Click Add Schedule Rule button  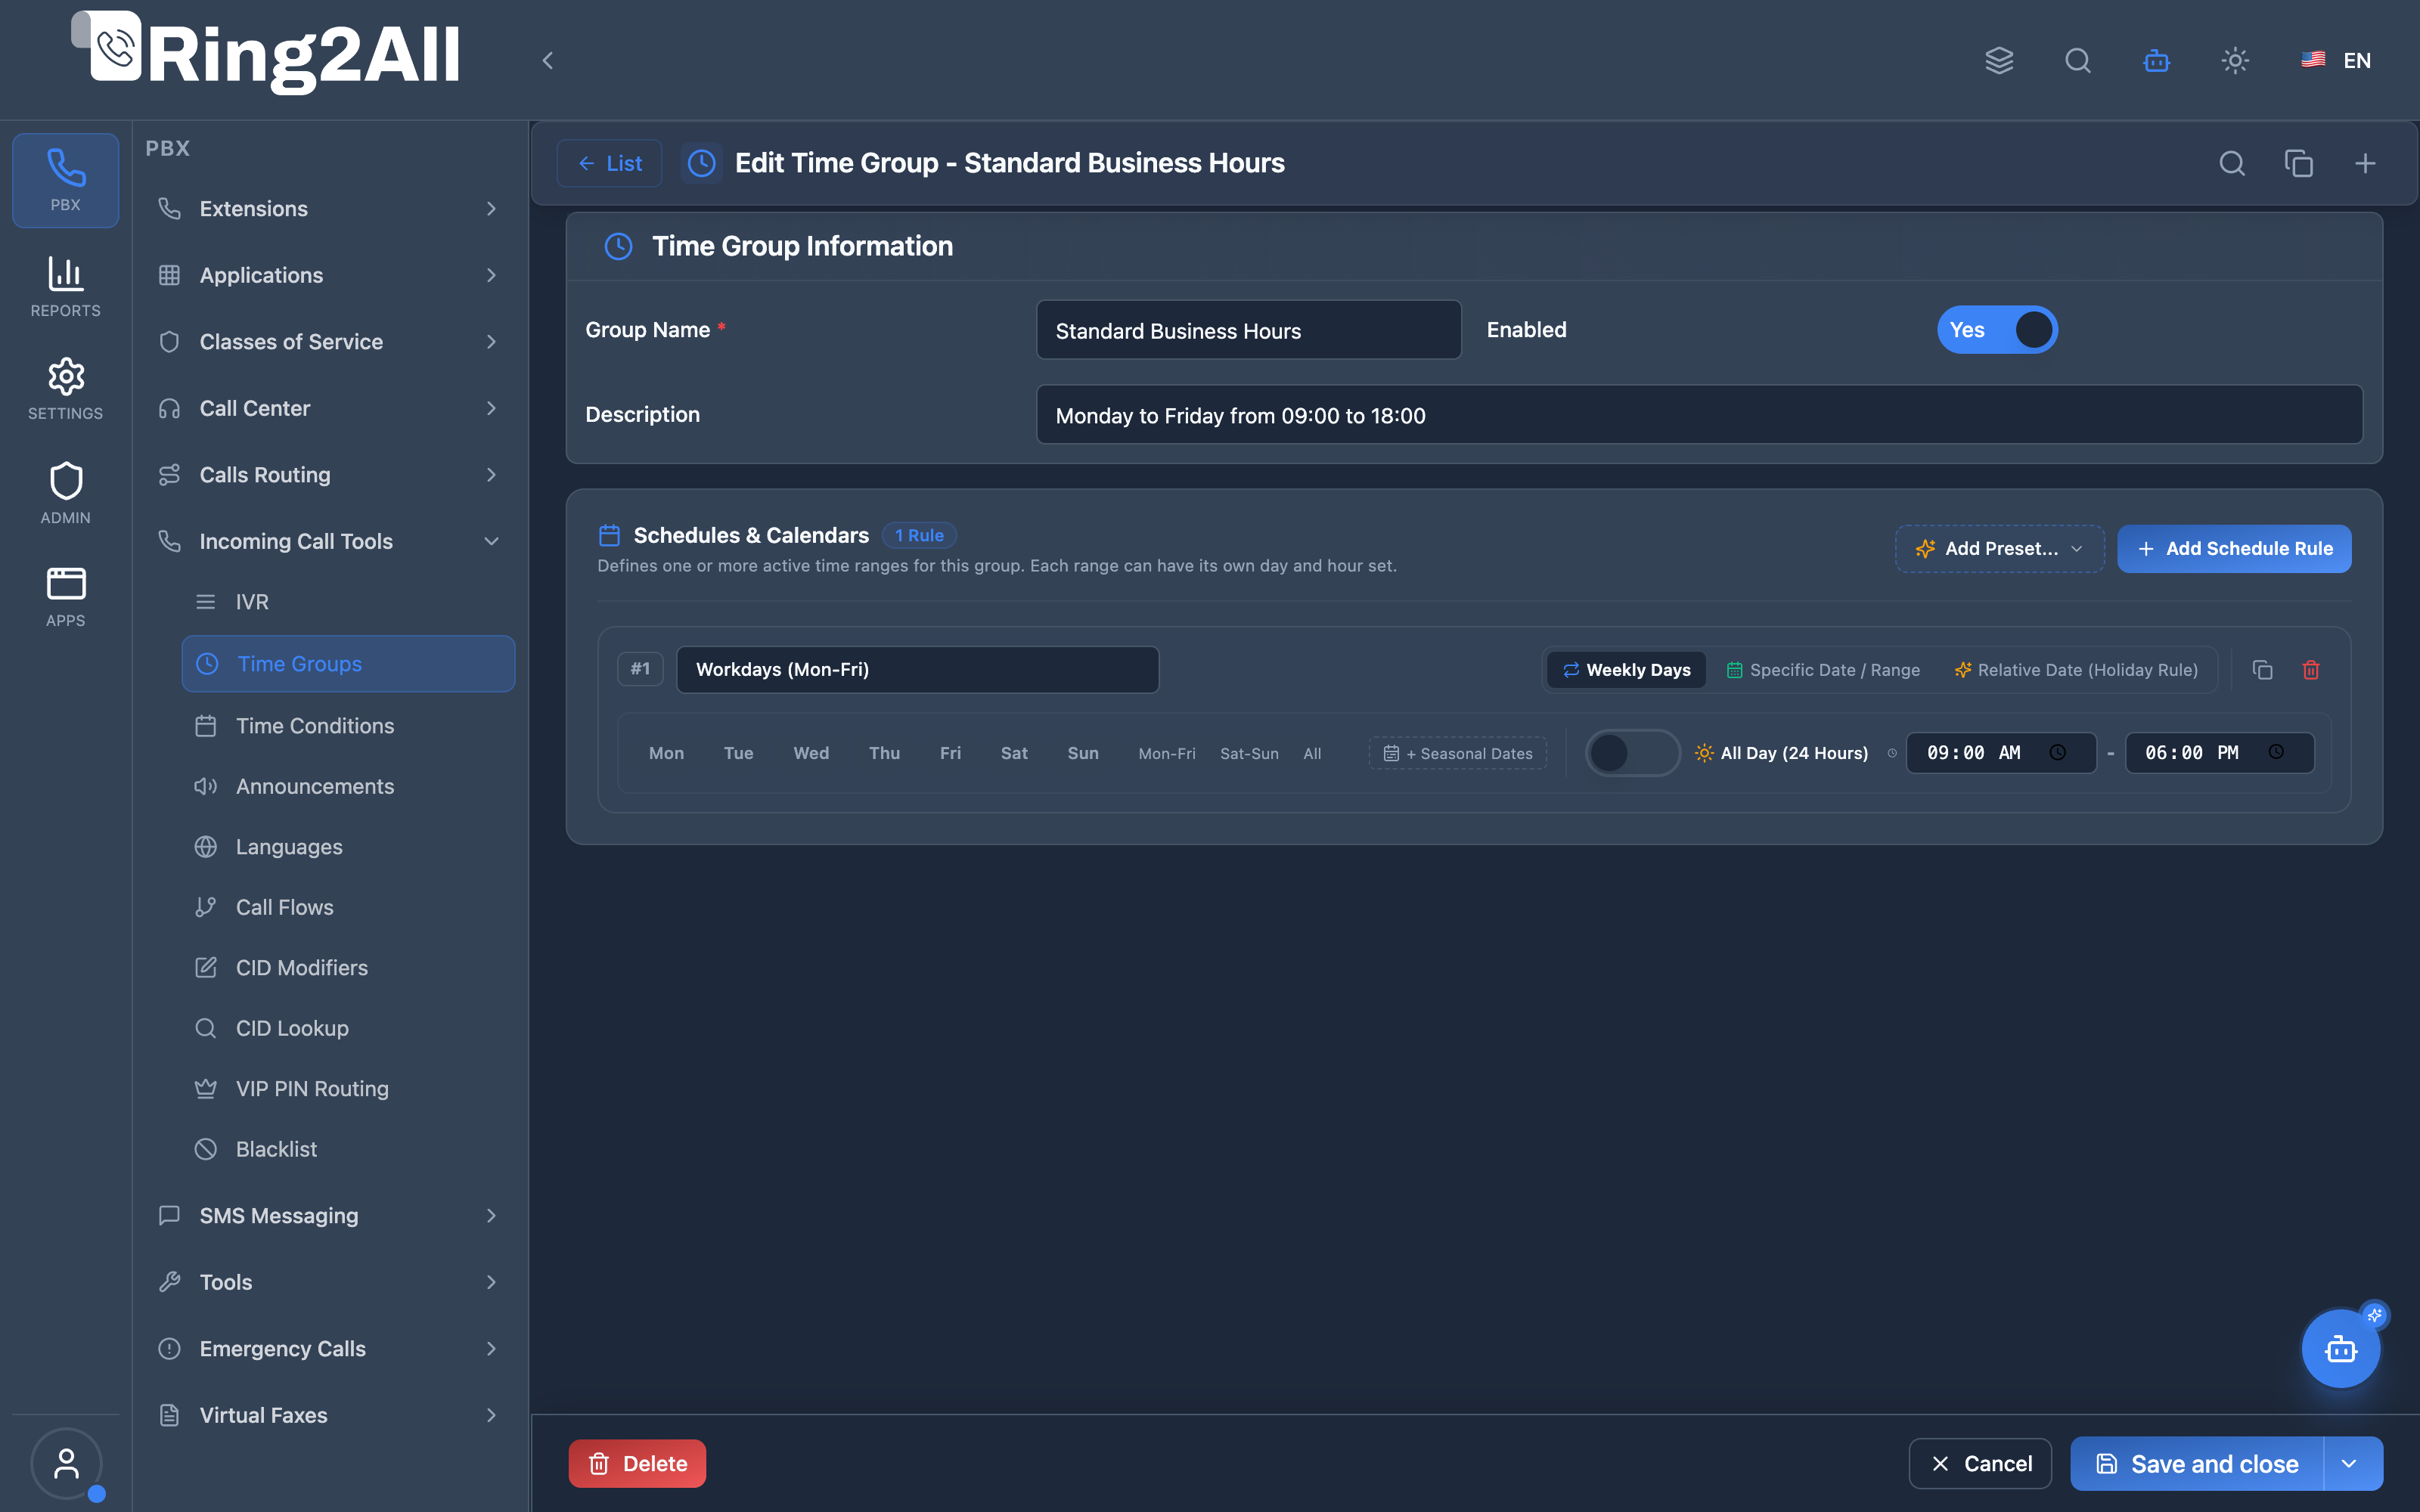pyautogui.click(x=2234, y=548)
